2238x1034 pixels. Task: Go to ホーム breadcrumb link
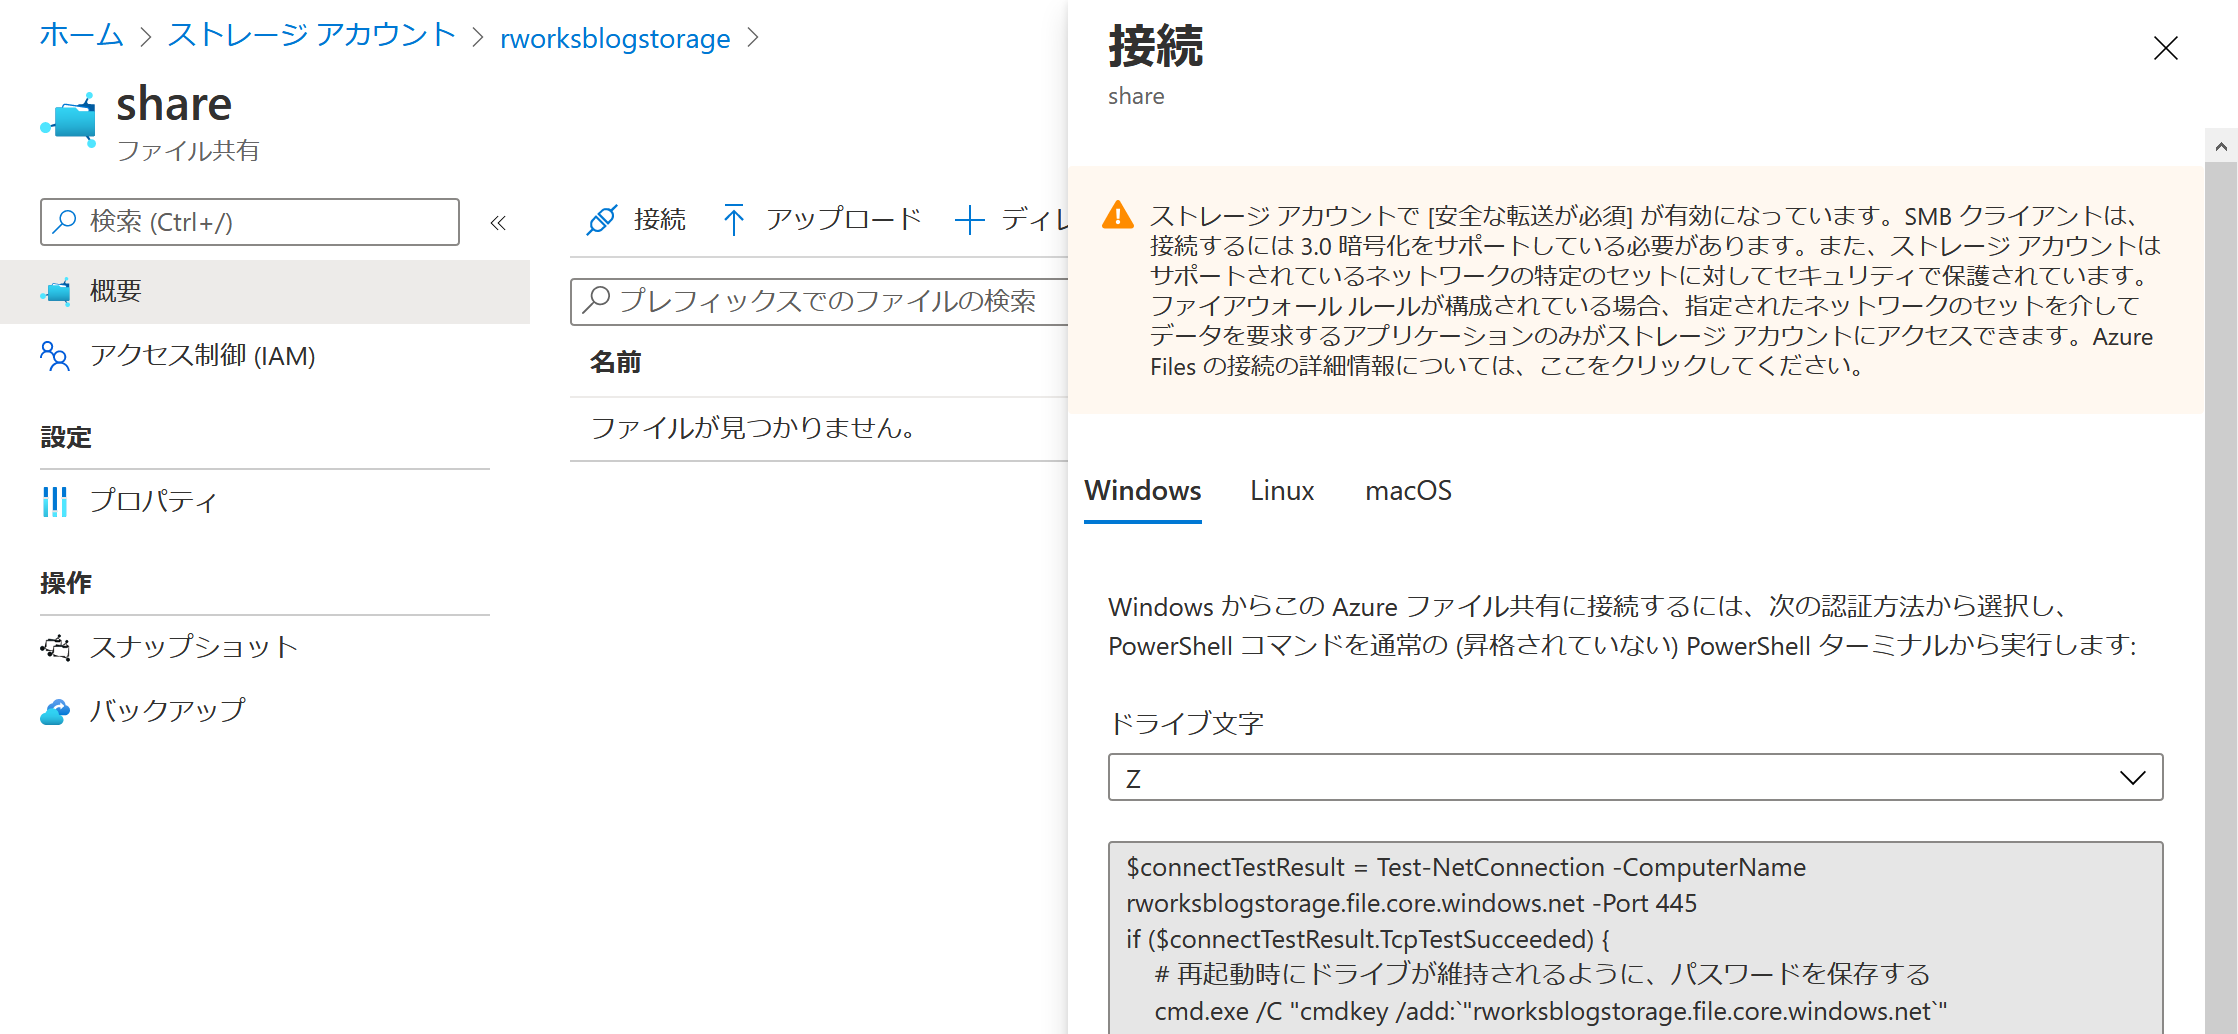[82, 36]
